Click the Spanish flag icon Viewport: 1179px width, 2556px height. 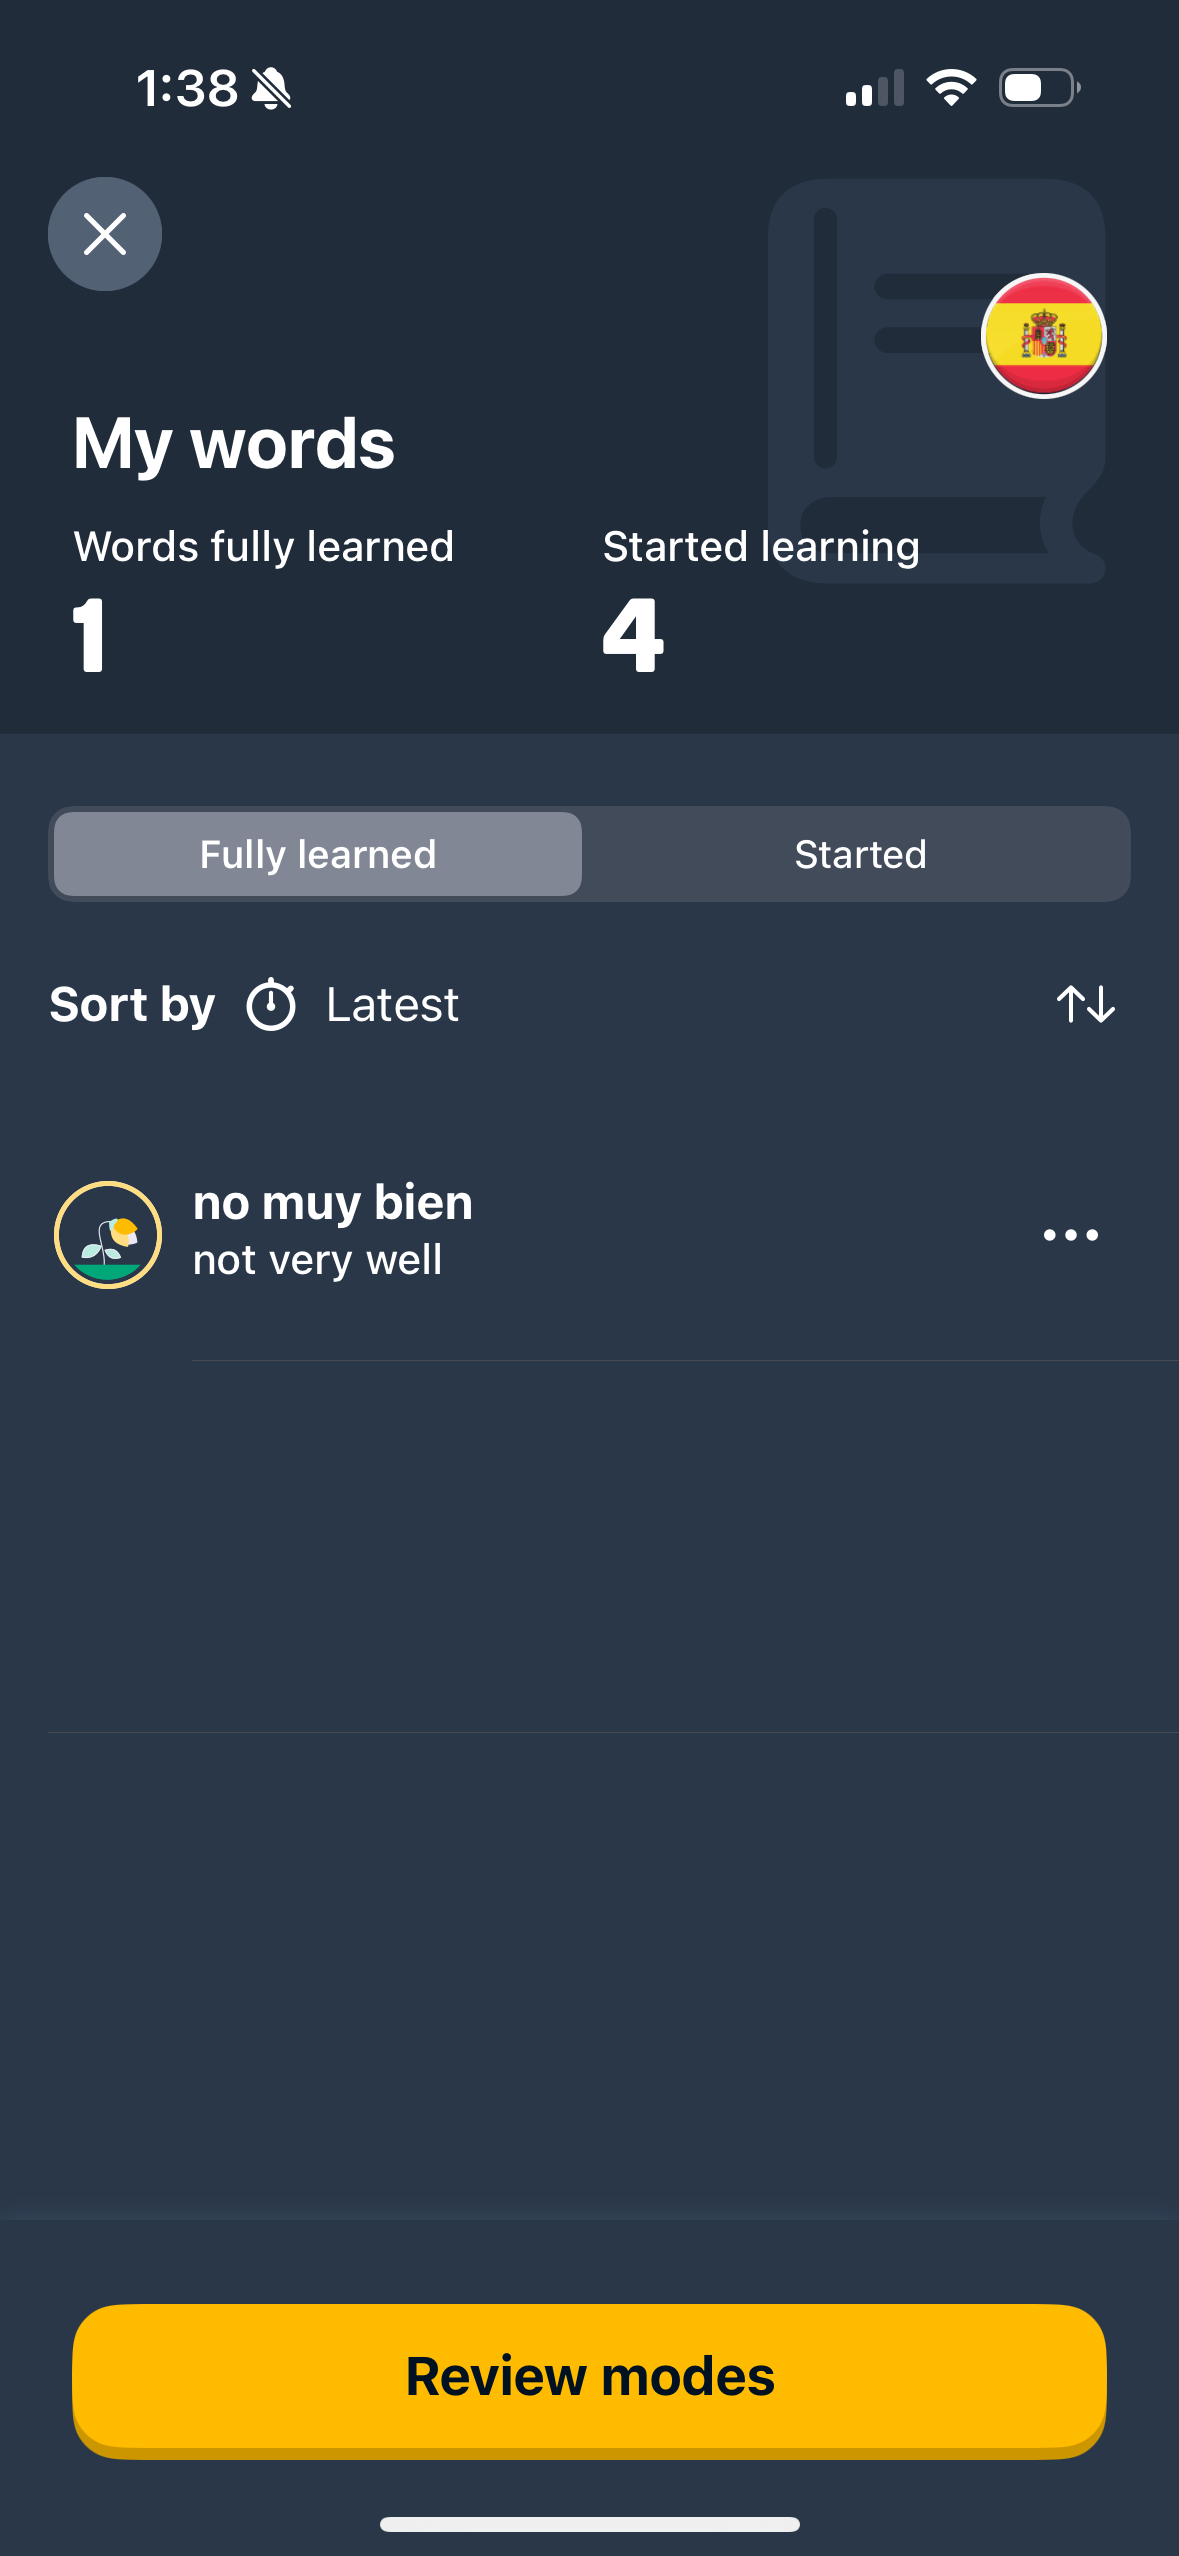1043,335
